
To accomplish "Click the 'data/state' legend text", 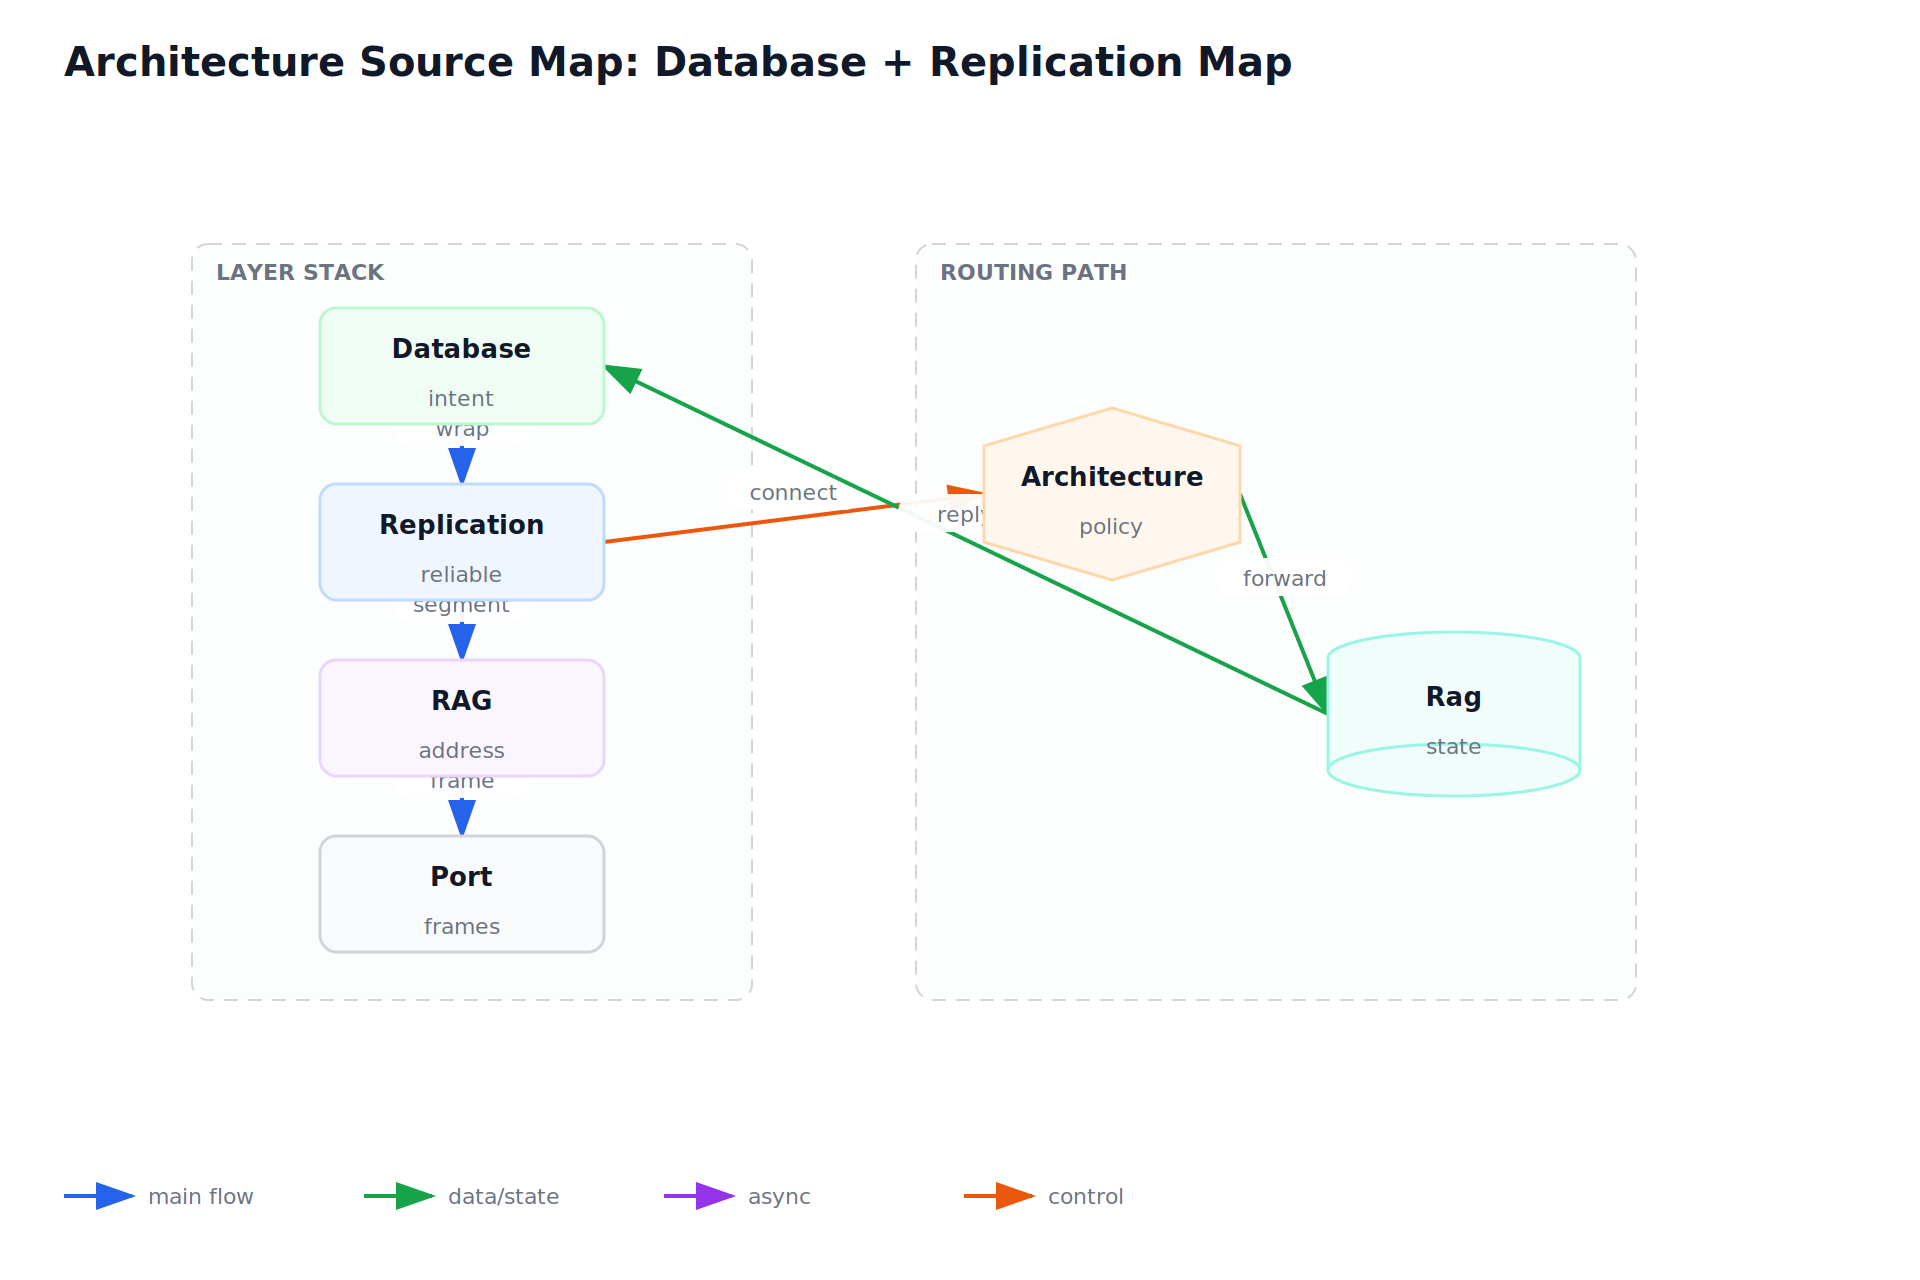I will tap(504, 1197).
